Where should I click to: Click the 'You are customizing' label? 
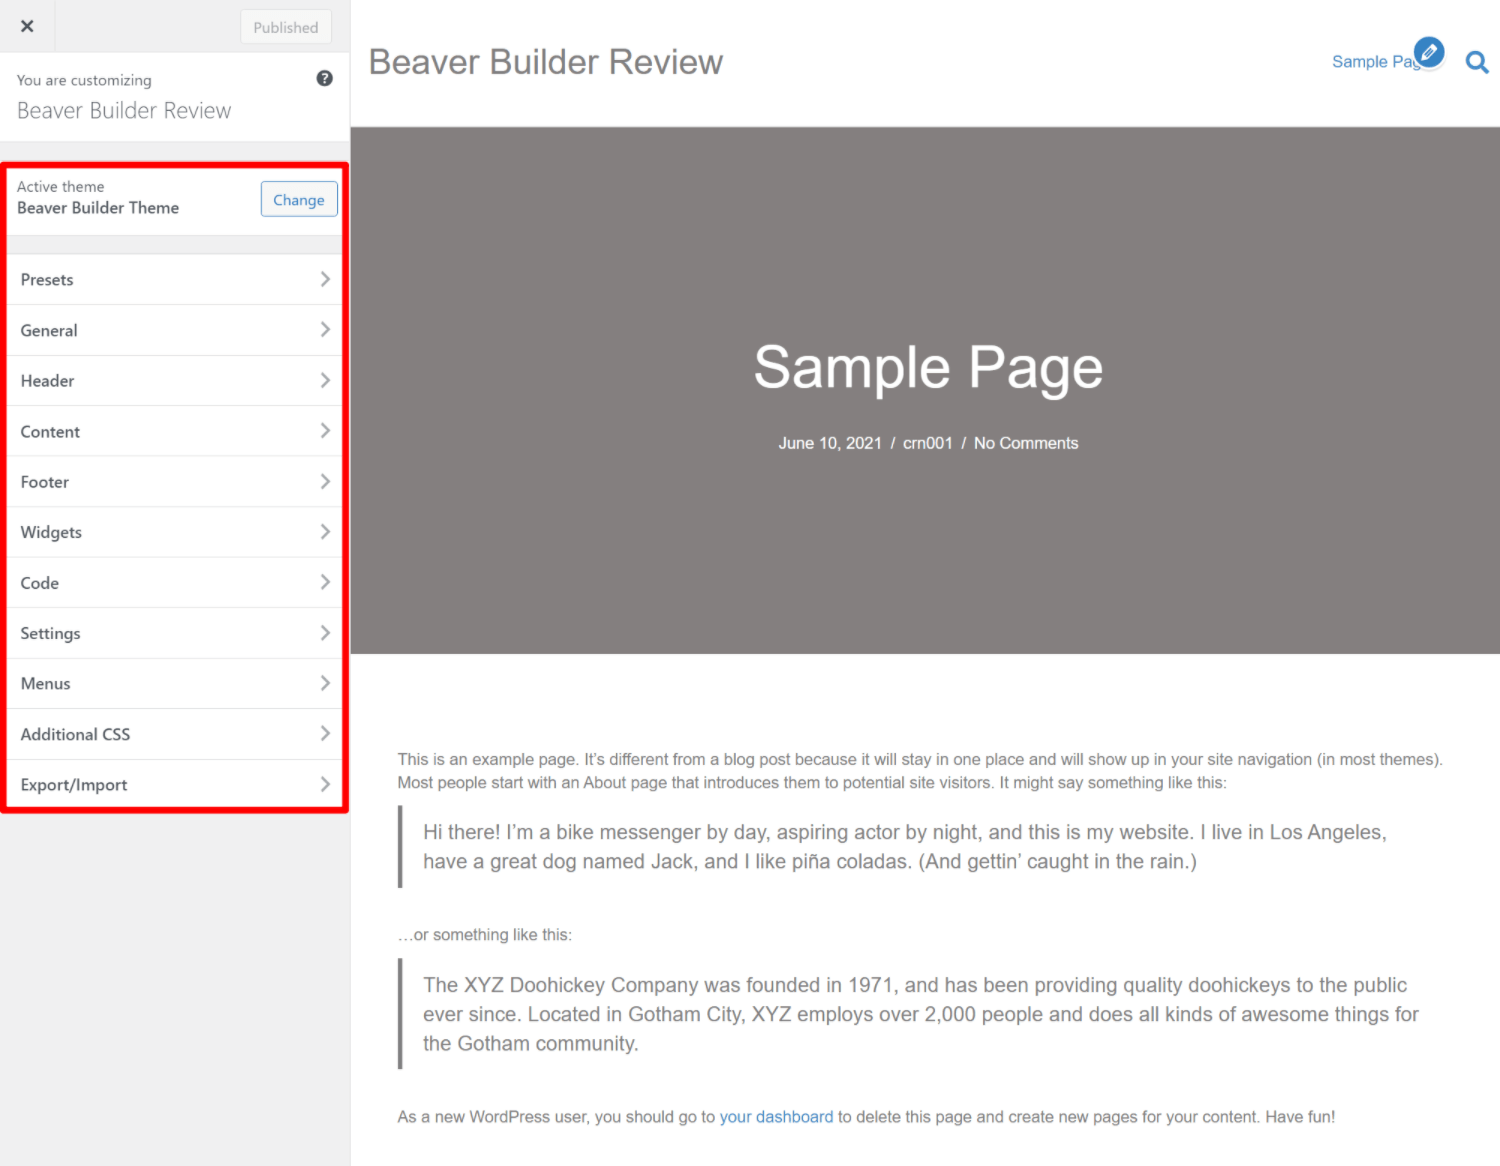click(84, 80)
